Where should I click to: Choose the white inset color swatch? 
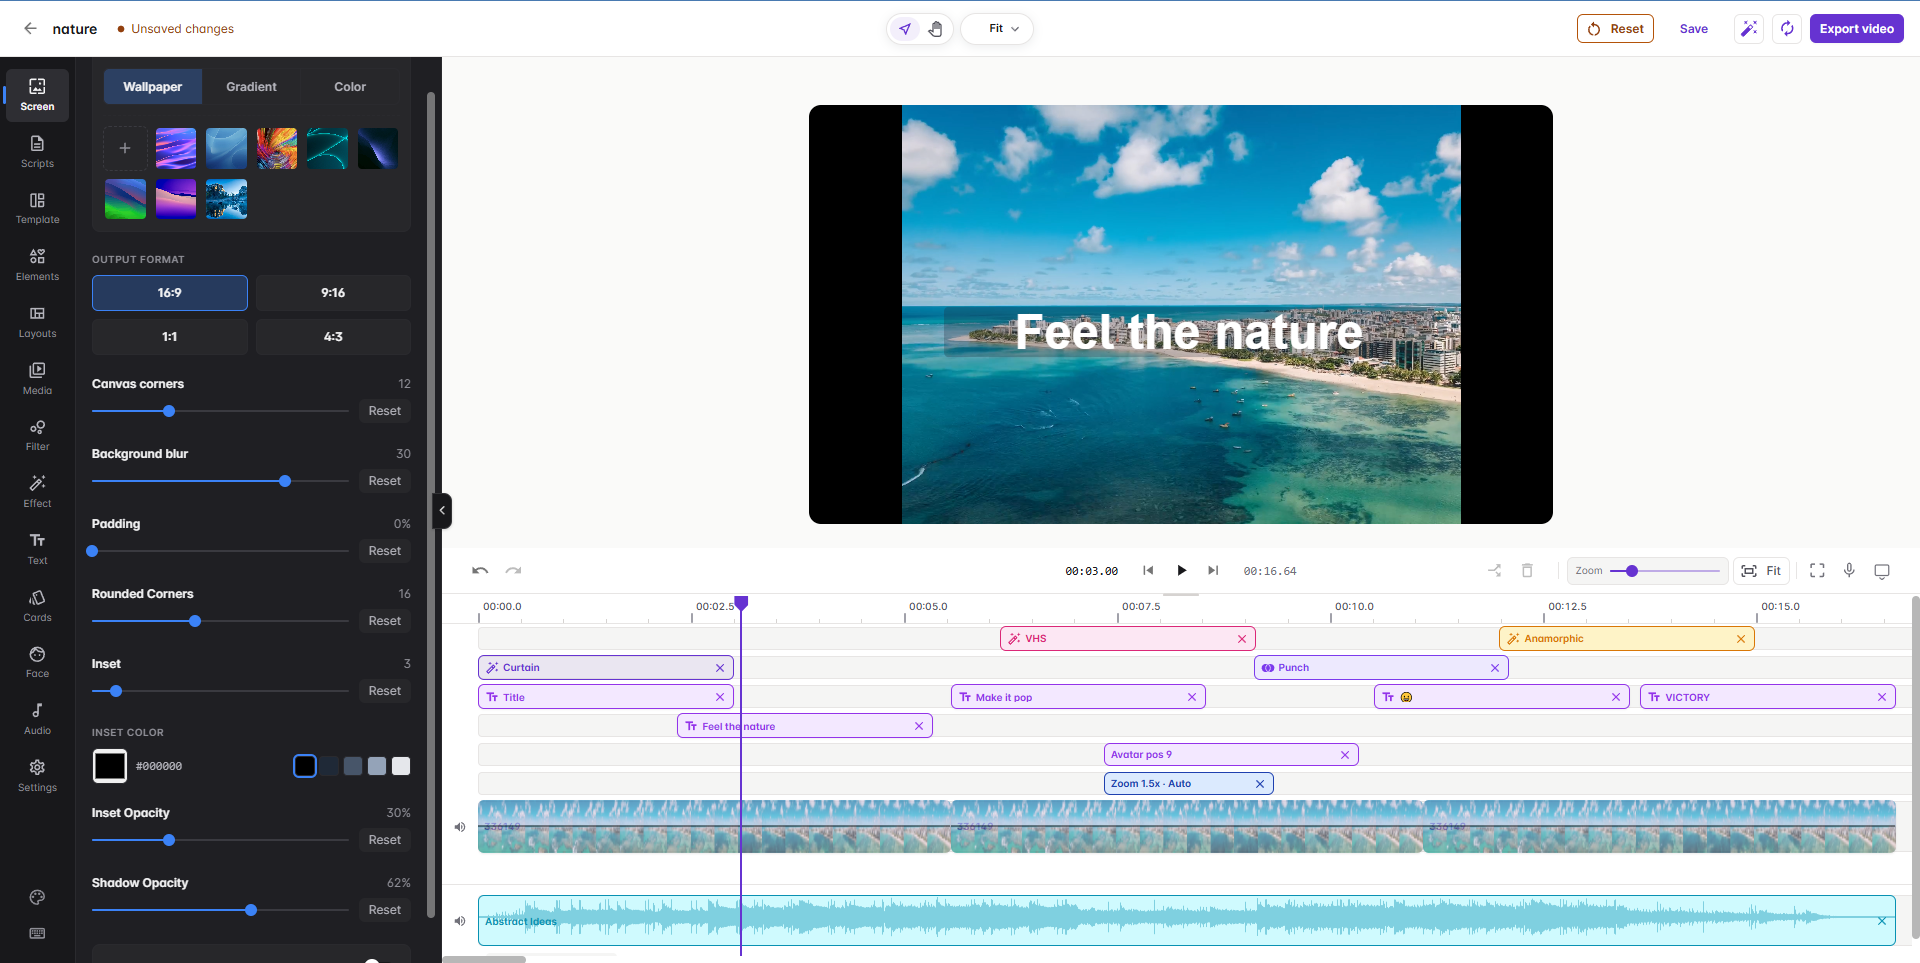401,766
